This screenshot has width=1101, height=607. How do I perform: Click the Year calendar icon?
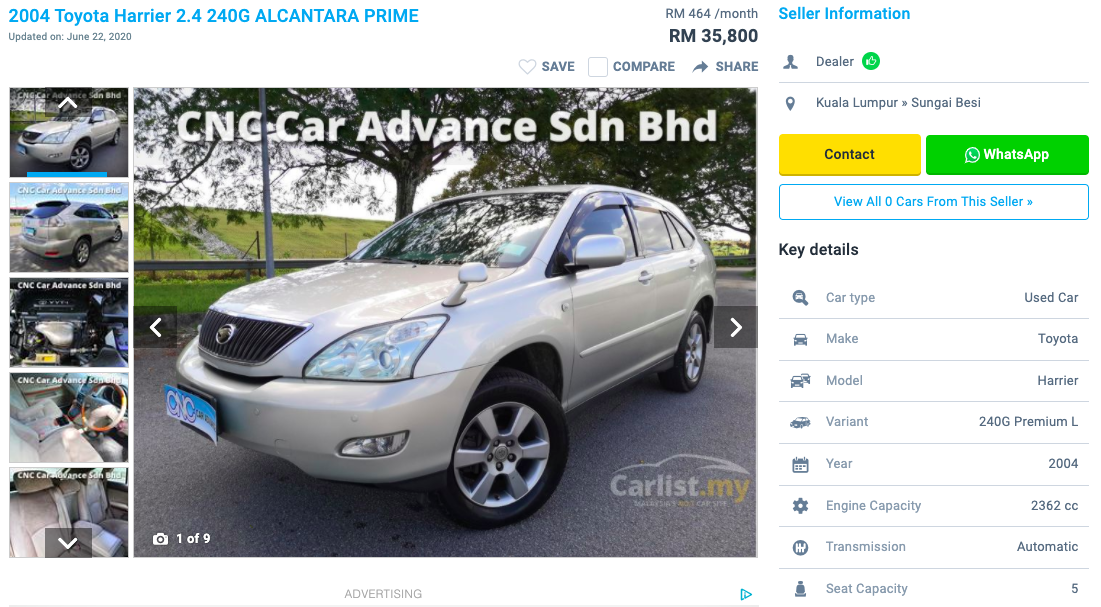pos(800,464)
